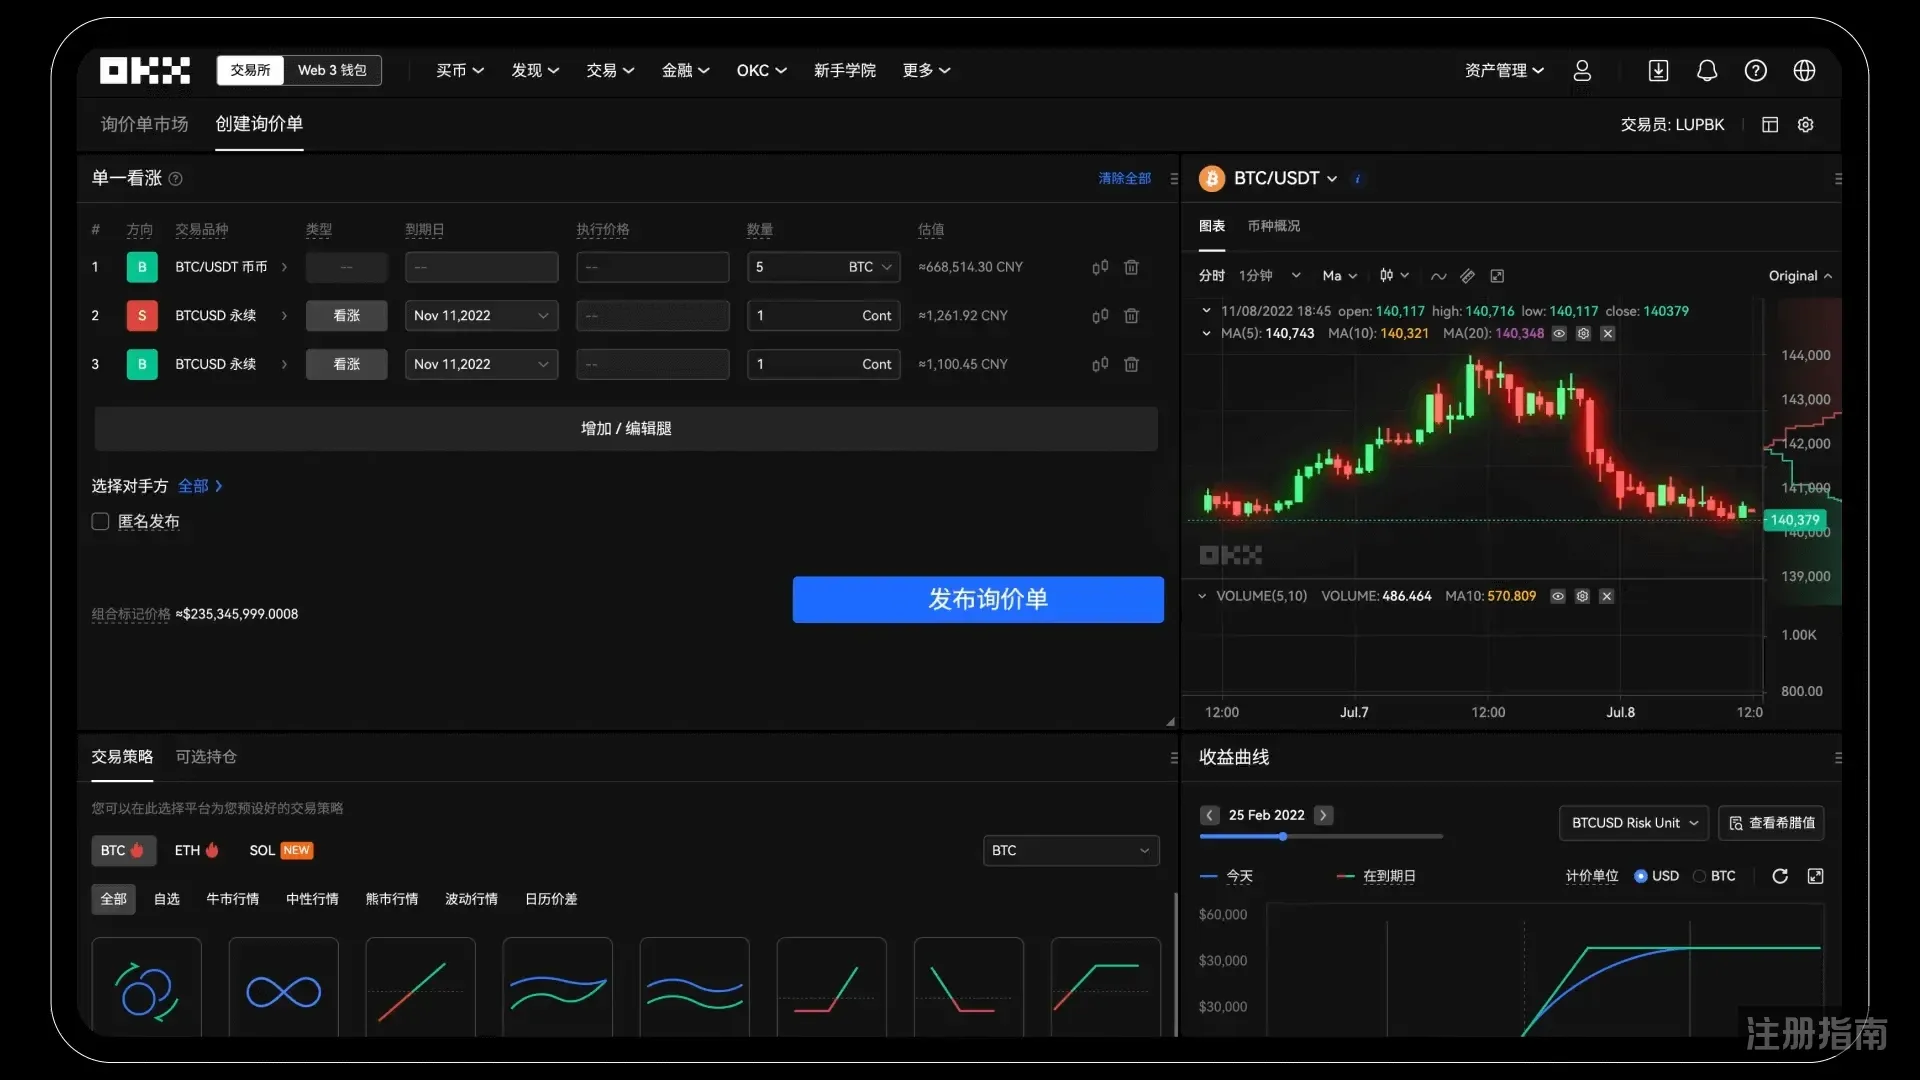Switch to 币种概况 tab

1274,226
